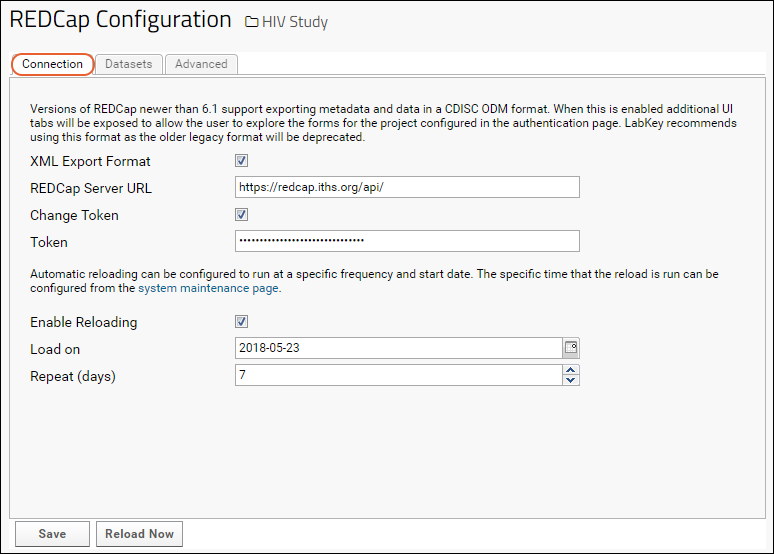The width and height of the screenshot is (774, 554).
Task: Uncheck the Change Token checkbox
Action: point(241,214)
